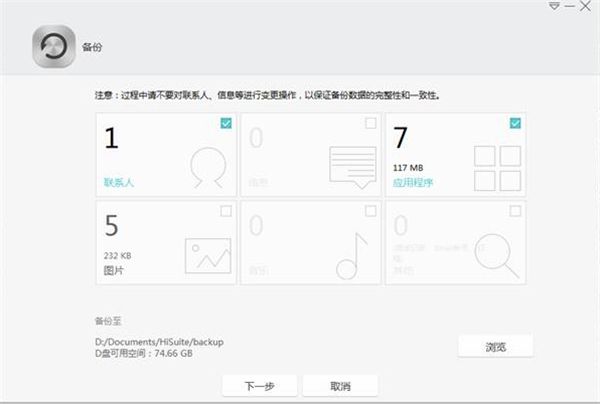This screenshot has width=600, height=404.
Task: Select the 应用程序 label text
Action: 412,184
